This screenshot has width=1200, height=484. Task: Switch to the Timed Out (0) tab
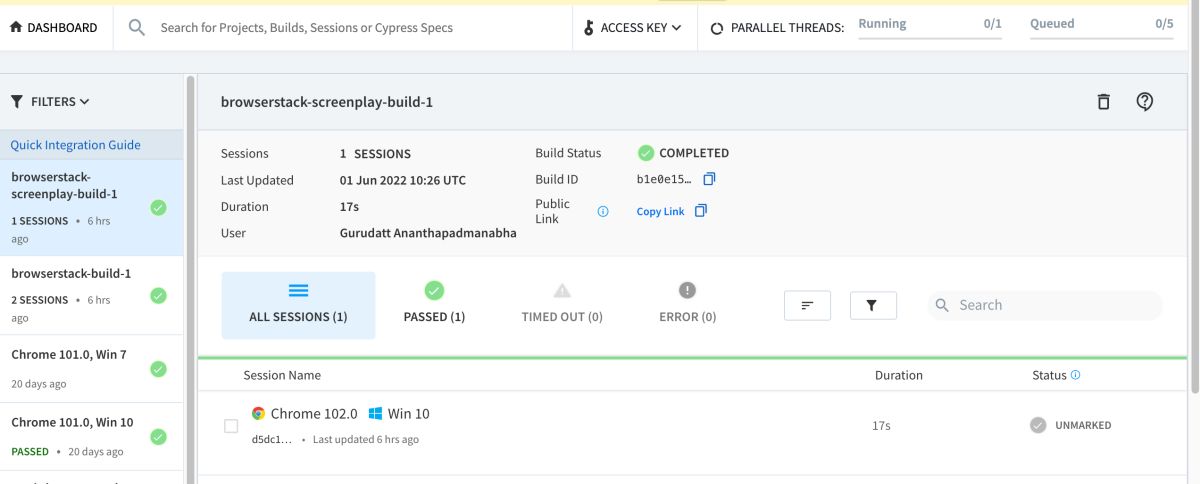point(562,305)
